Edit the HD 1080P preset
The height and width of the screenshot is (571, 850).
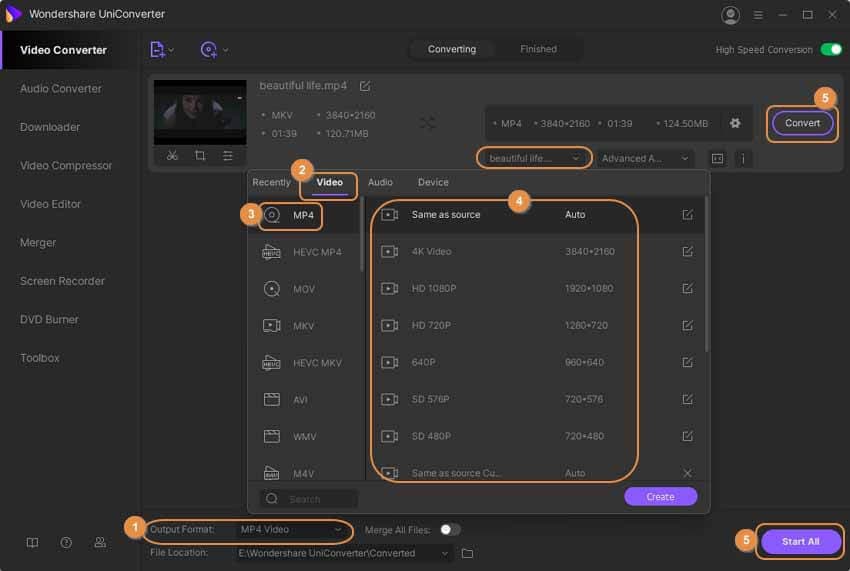click(687, 288)
